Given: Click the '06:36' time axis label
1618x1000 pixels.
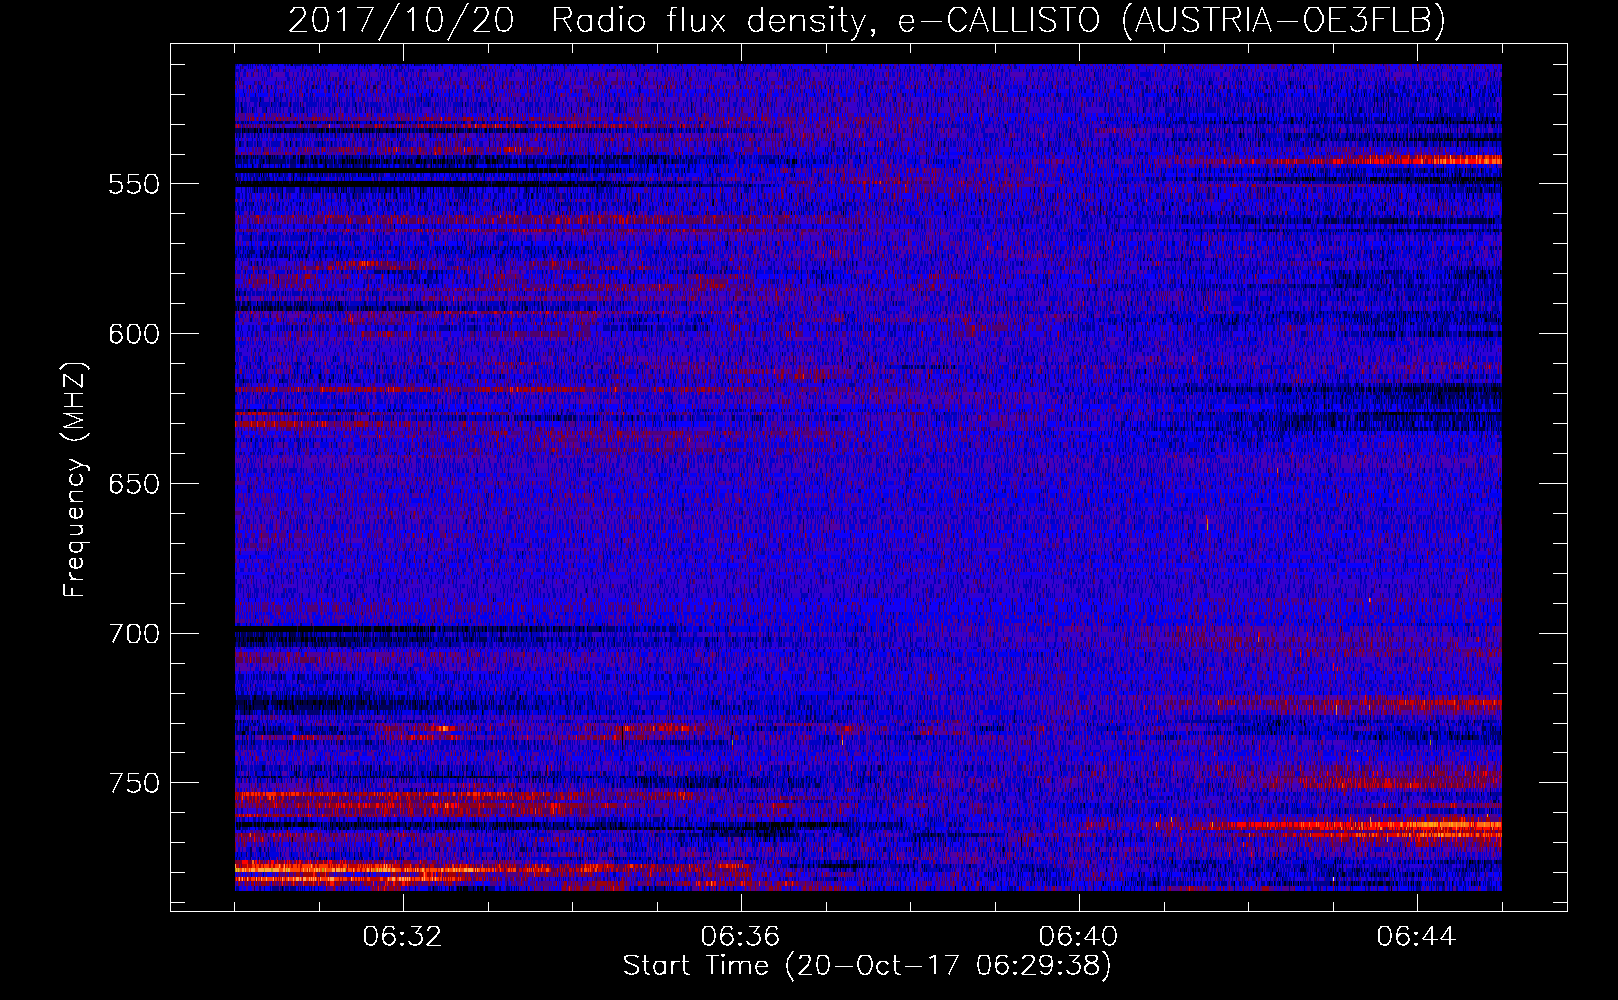Looking at the screenshot, I should [740, 937].
